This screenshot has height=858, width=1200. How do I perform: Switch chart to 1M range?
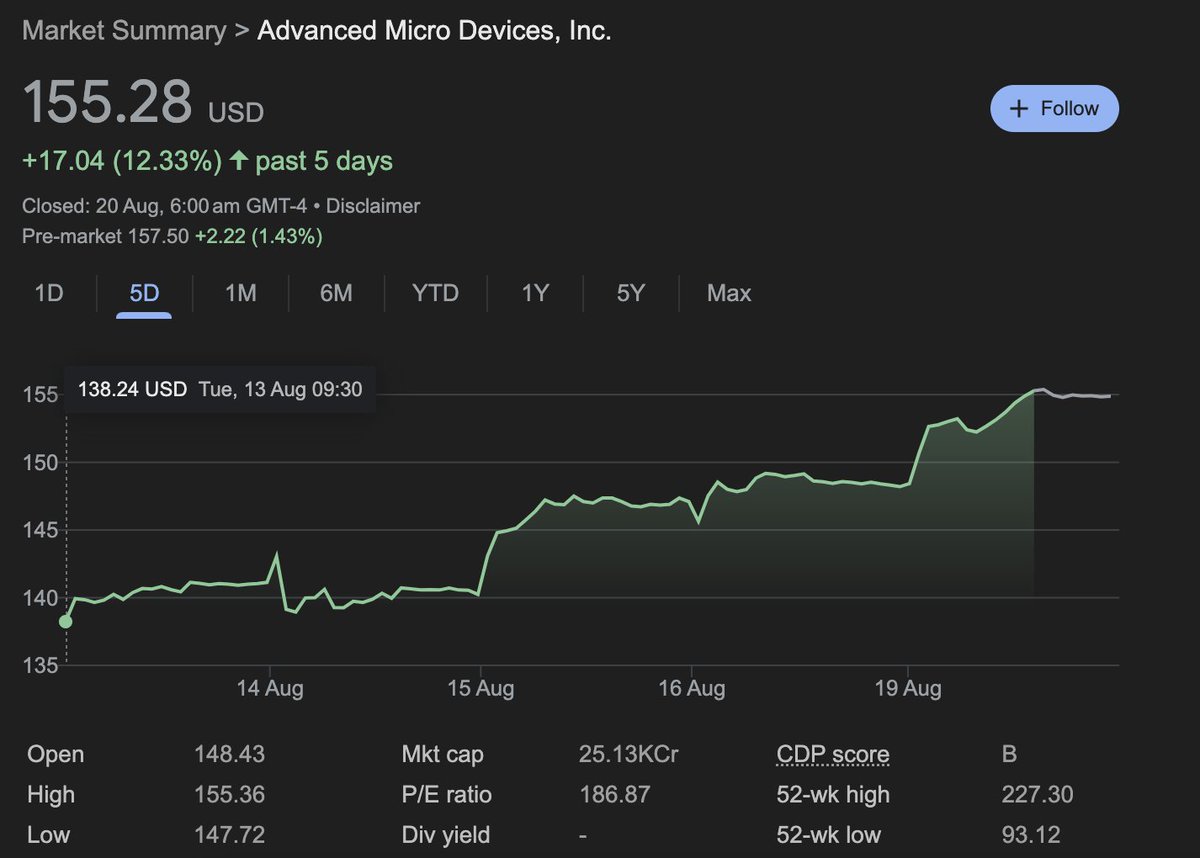[x=240, y=293]
